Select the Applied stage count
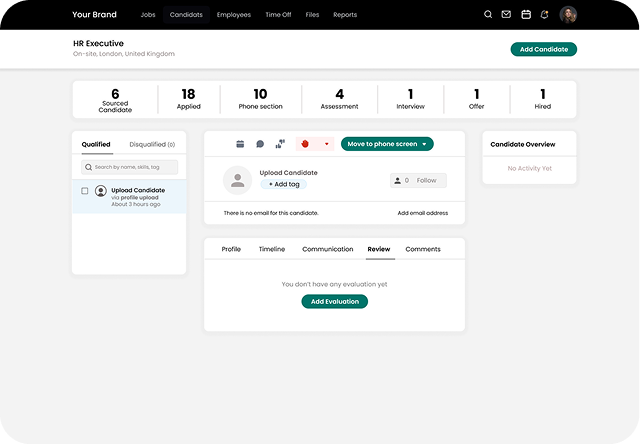640x444 pixels. [189, 100]
